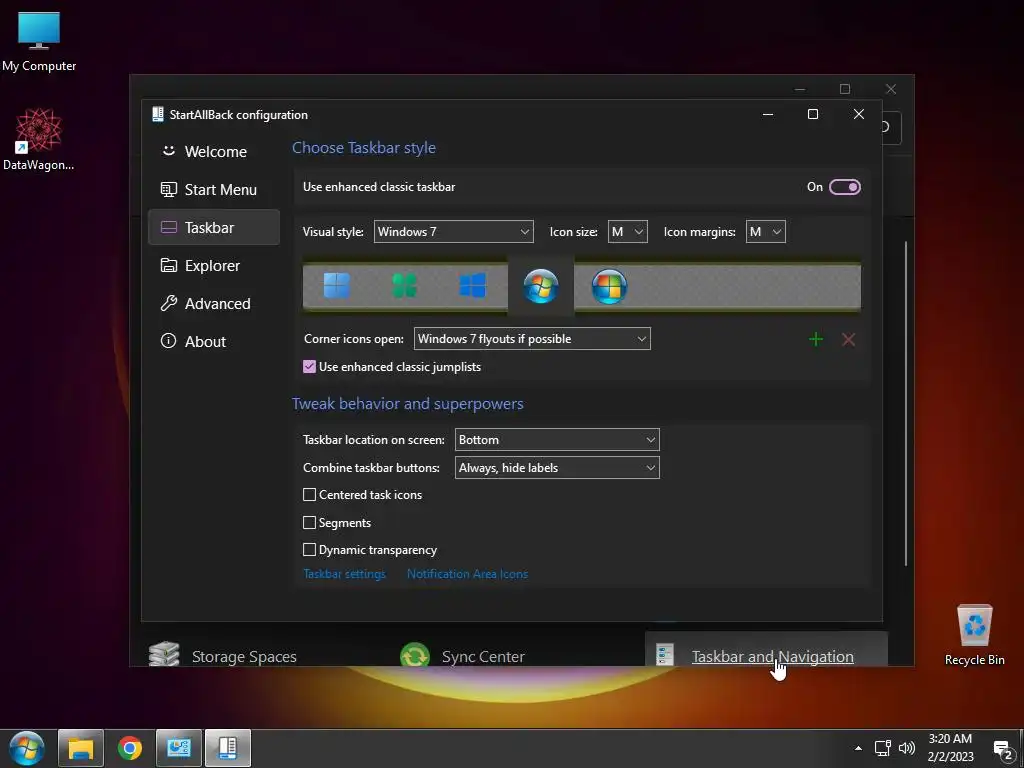Go to the Explorer section
This screenshot has height=768, width=1024.
tap(214, 265)
